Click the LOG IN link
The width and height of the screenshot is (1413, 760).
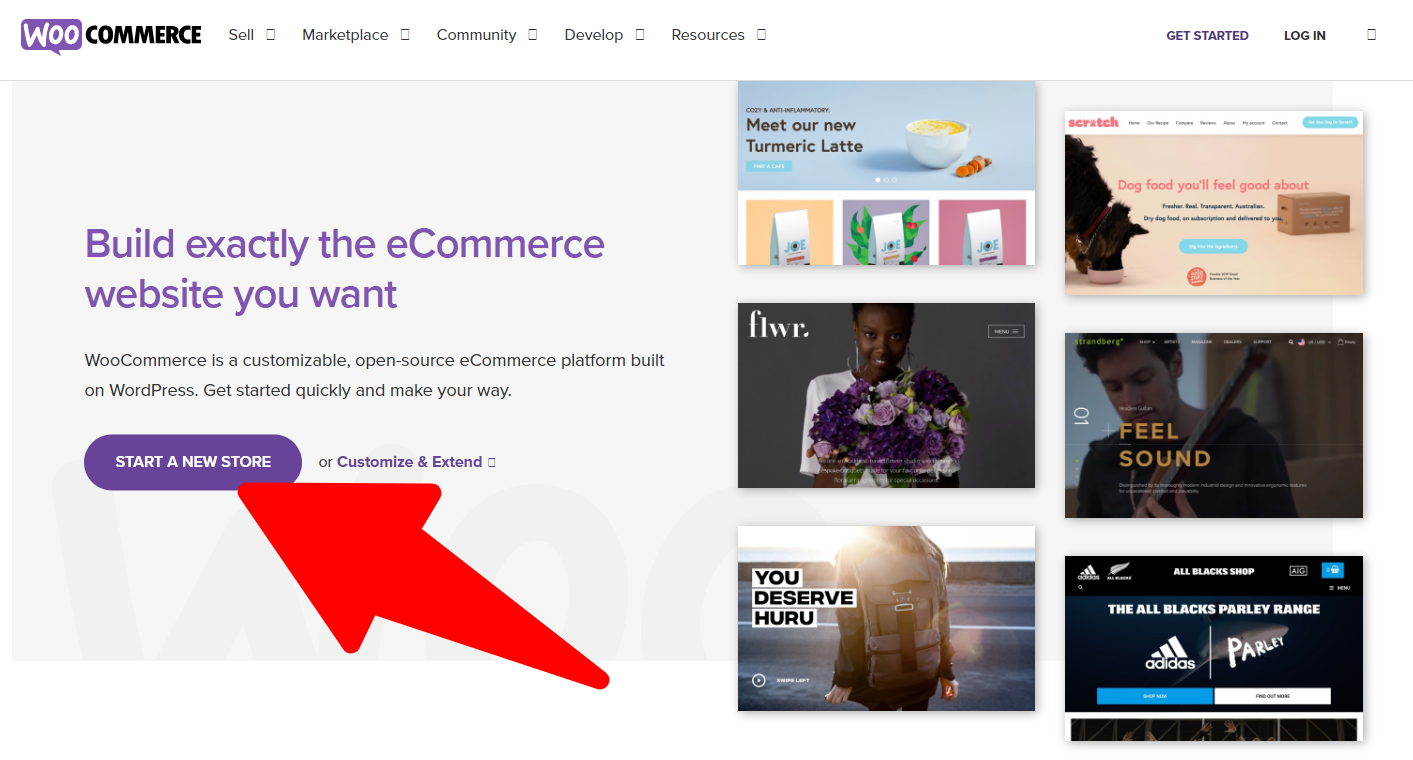click(1304, 35)
